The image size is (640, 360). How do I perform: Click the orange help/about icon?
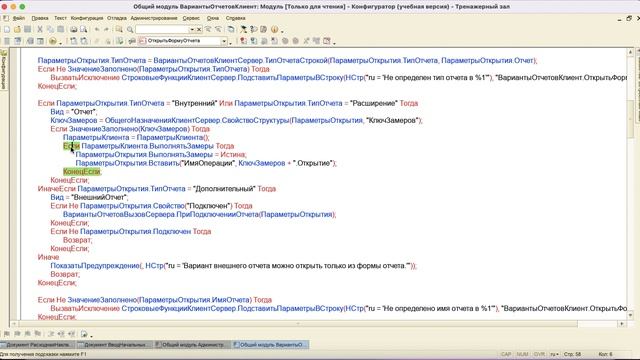pyautogui.click(x=274, y=29)
